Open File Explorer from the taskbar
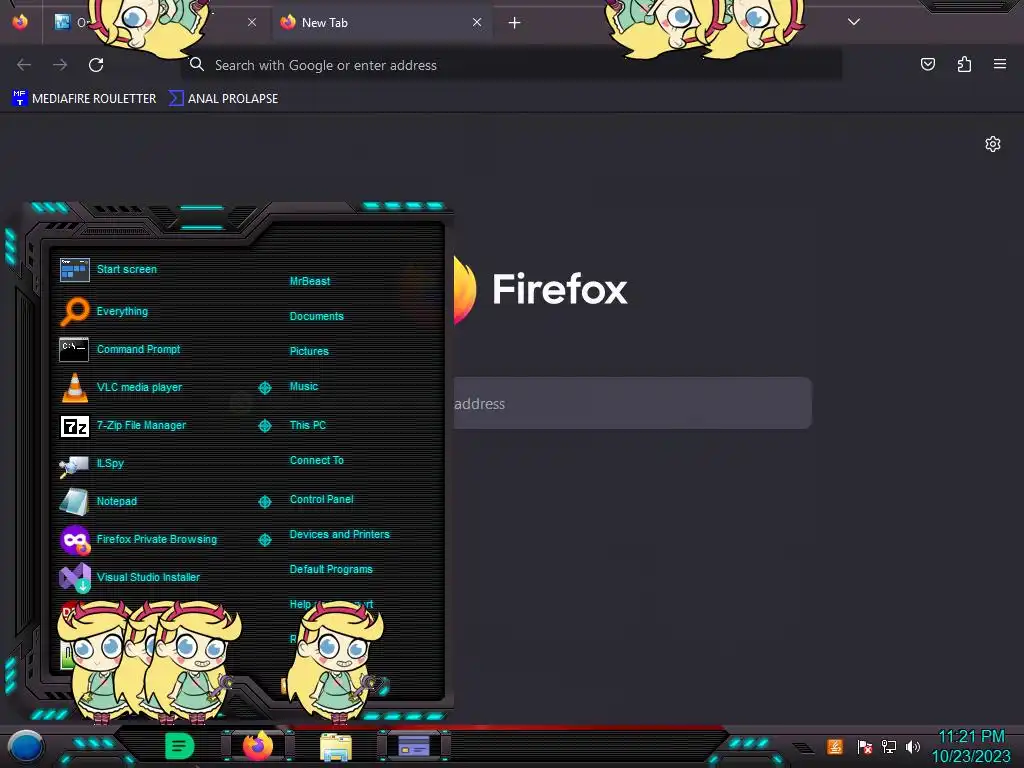1024x768 pixels. tap(336, 747)
